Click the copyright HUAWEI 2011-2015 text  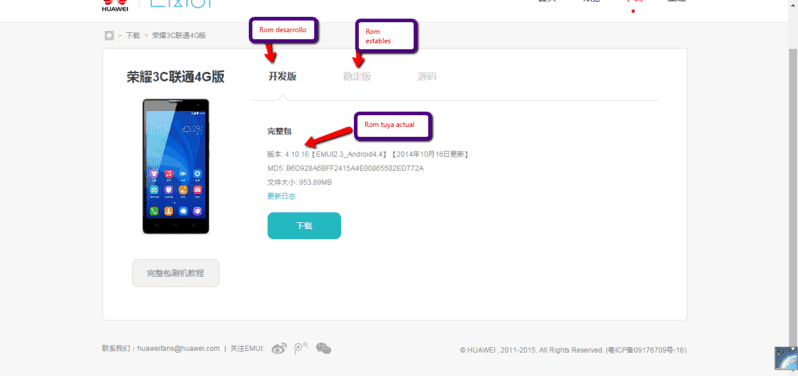(x=573, y=350)
